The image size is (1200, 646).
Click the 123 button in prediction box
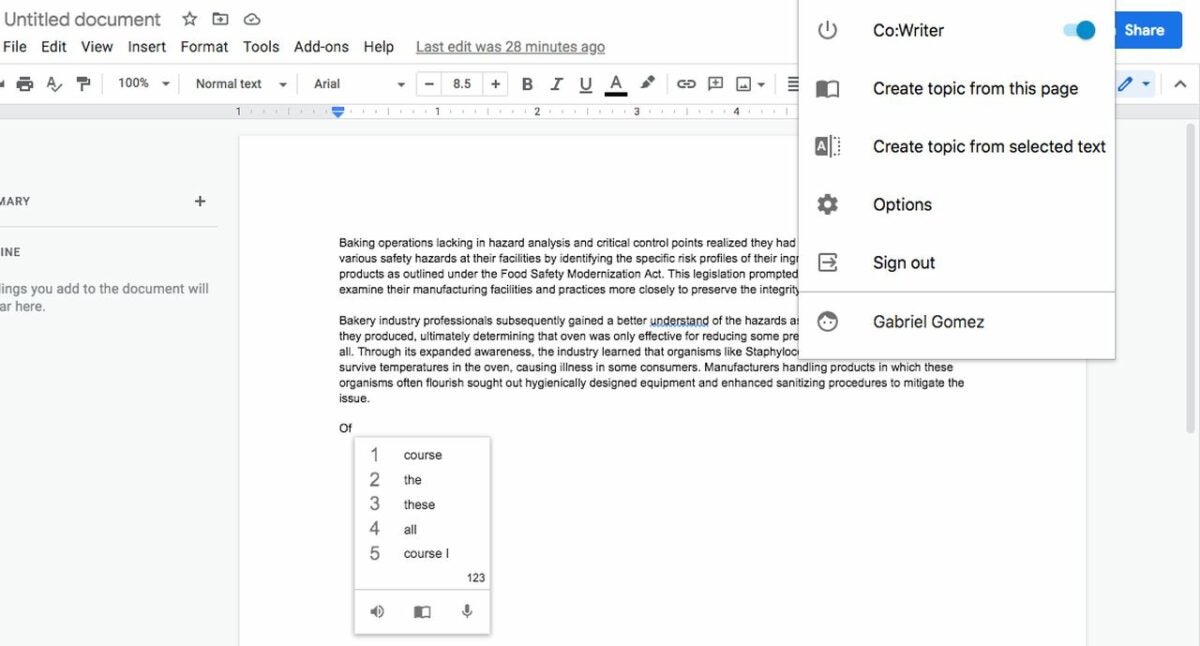tap(476, 578)
